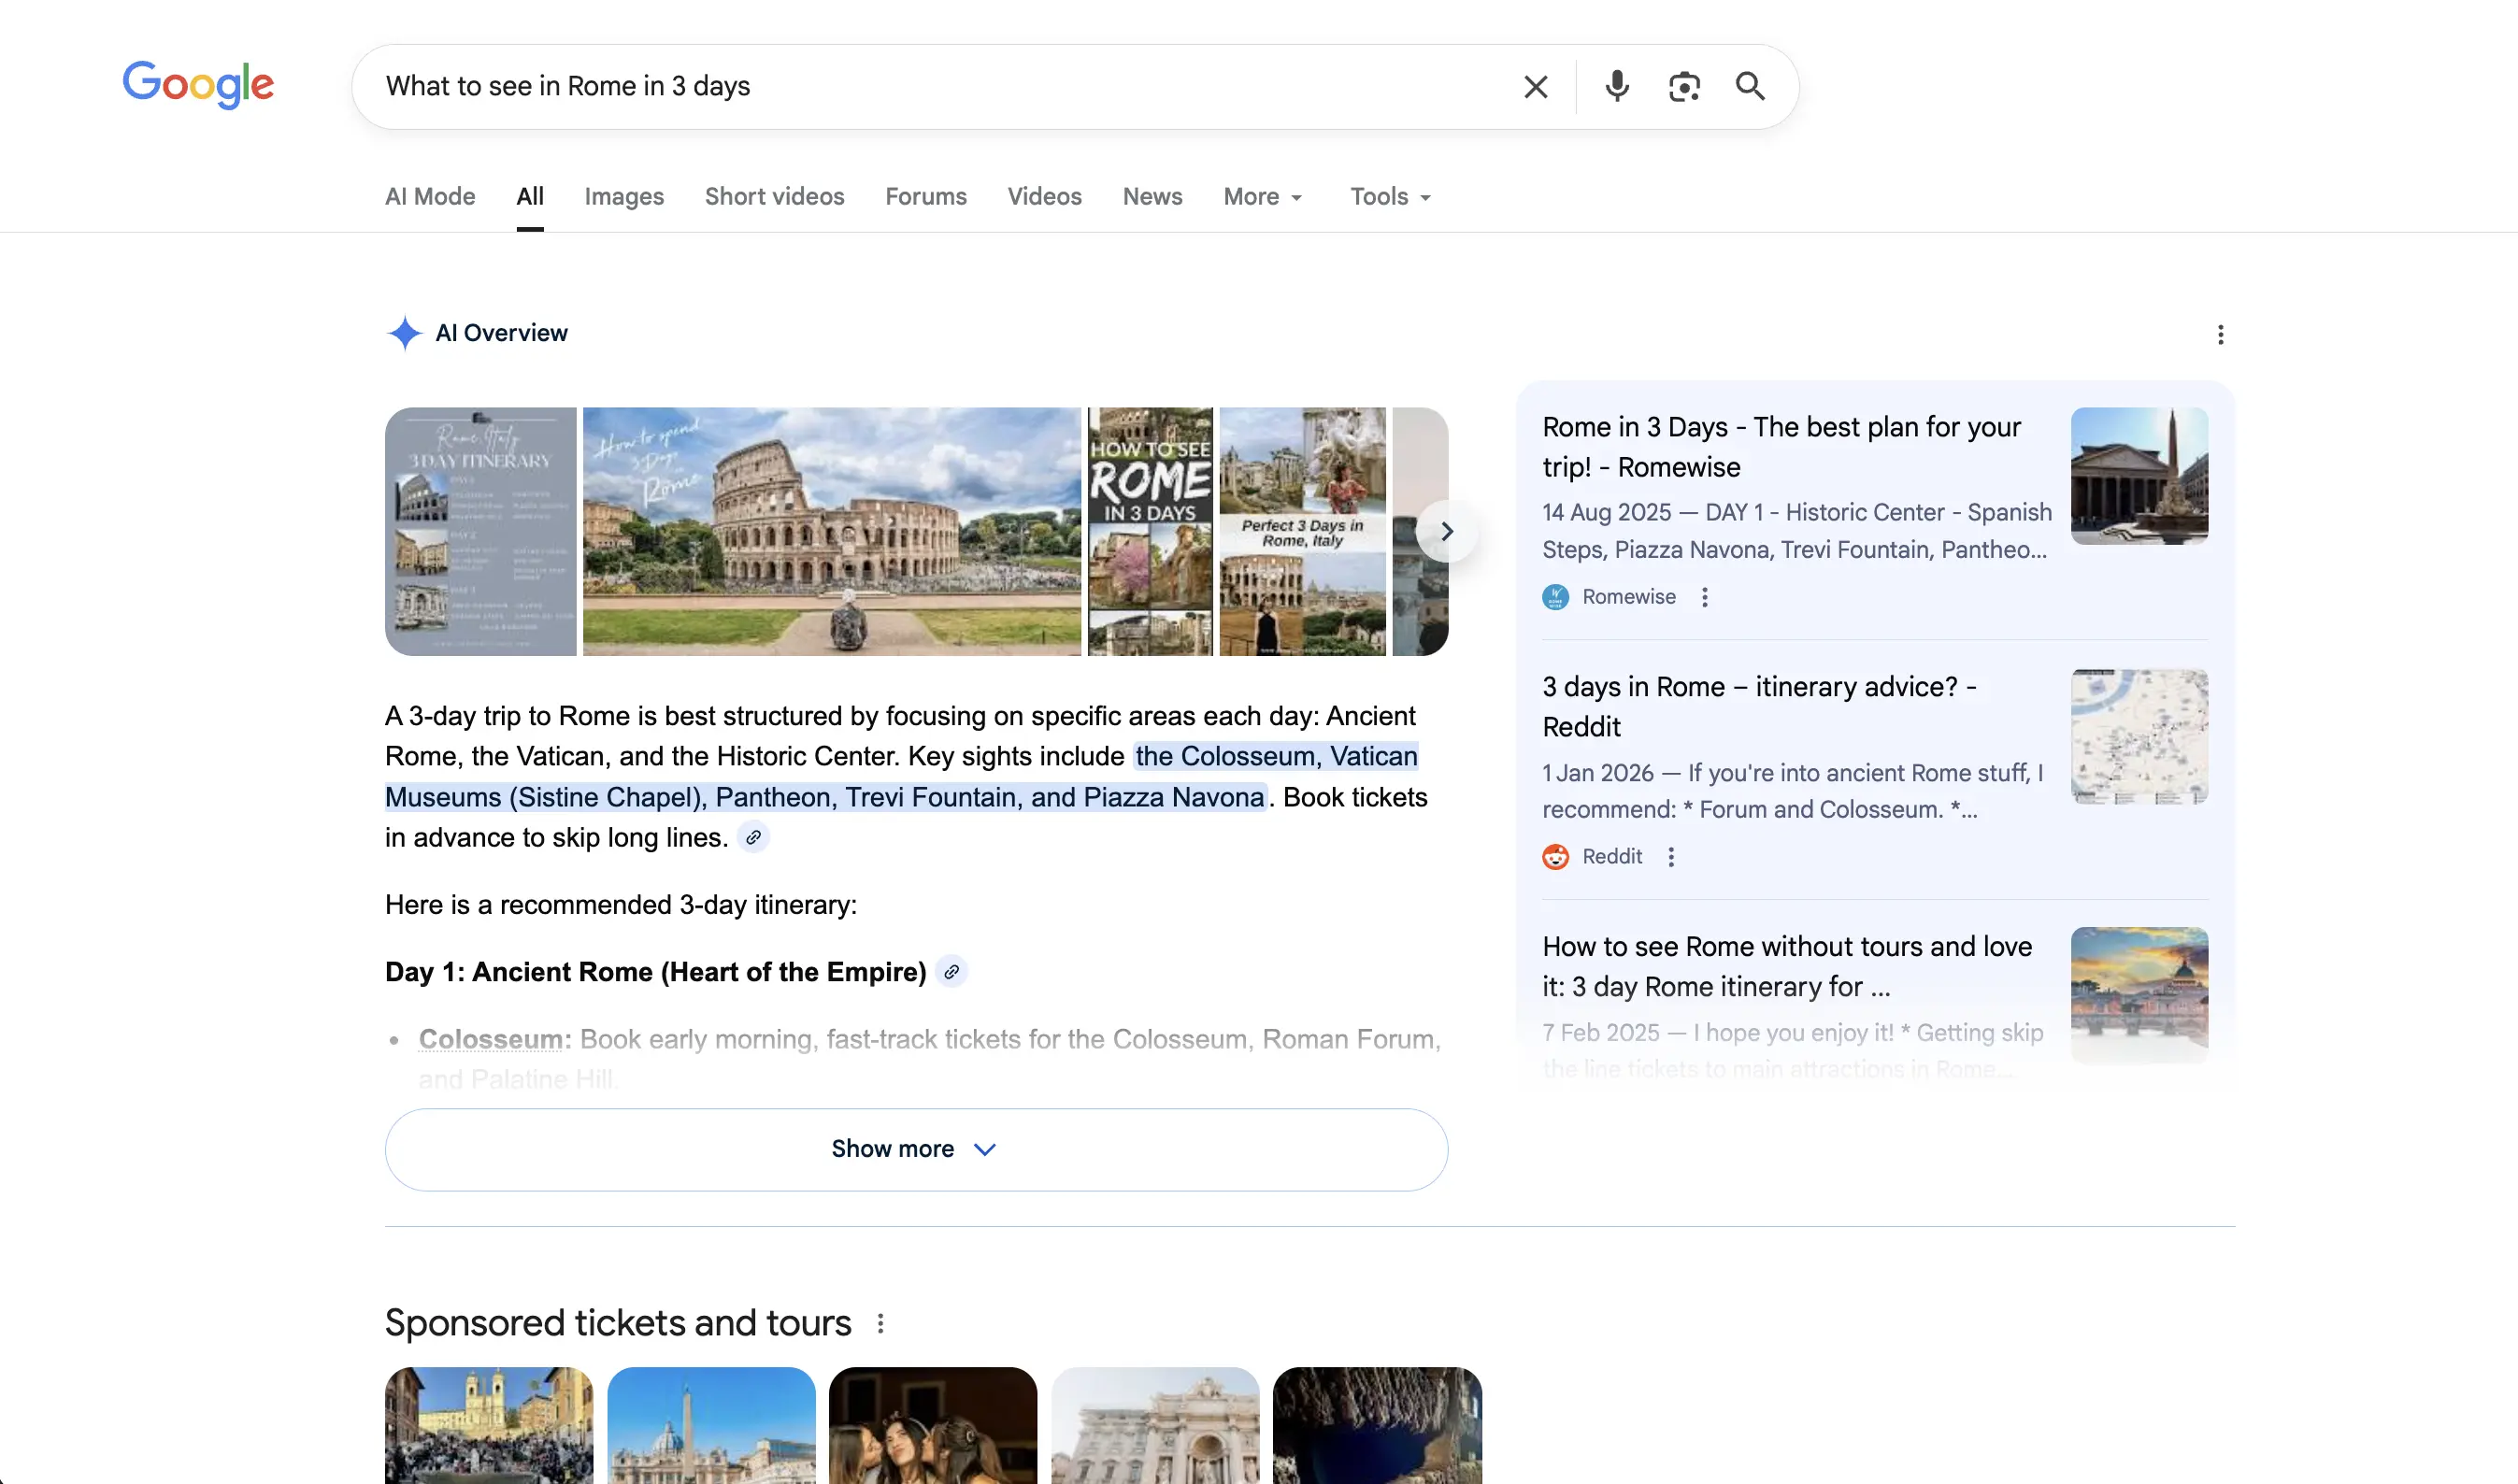Open the large Colosseum carousel image
Viewport: 2518px width, 1484px height.
(831, 531)
